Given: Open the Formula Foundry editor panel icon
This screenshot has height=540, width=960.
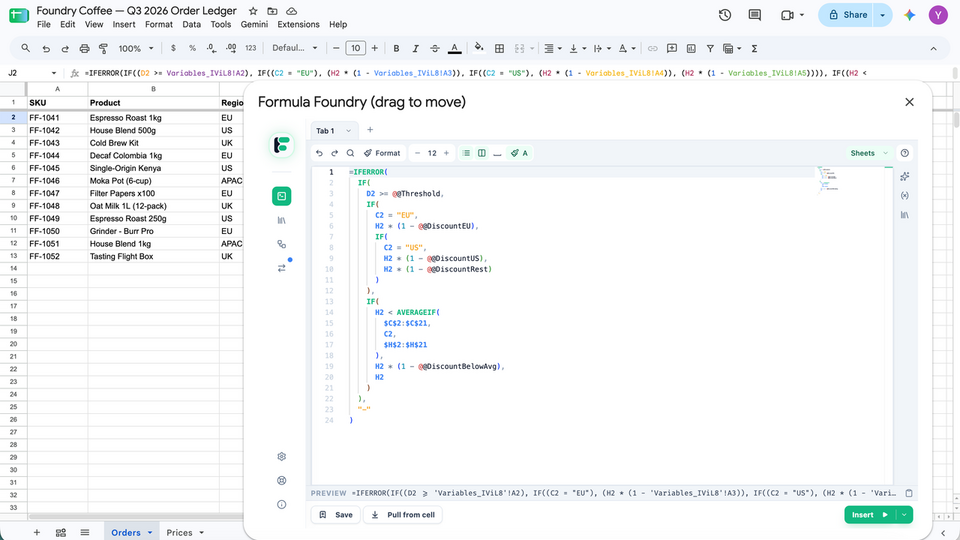Looking at the screenshot, I should click(x=282, y=196).
